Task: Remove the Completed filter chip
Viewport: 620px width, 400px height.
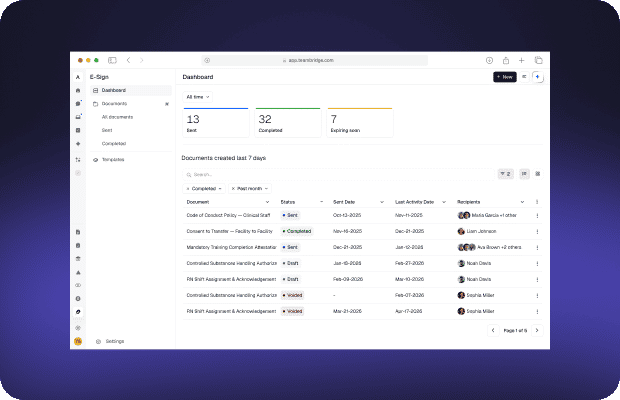Action: (x=188, y=189)
